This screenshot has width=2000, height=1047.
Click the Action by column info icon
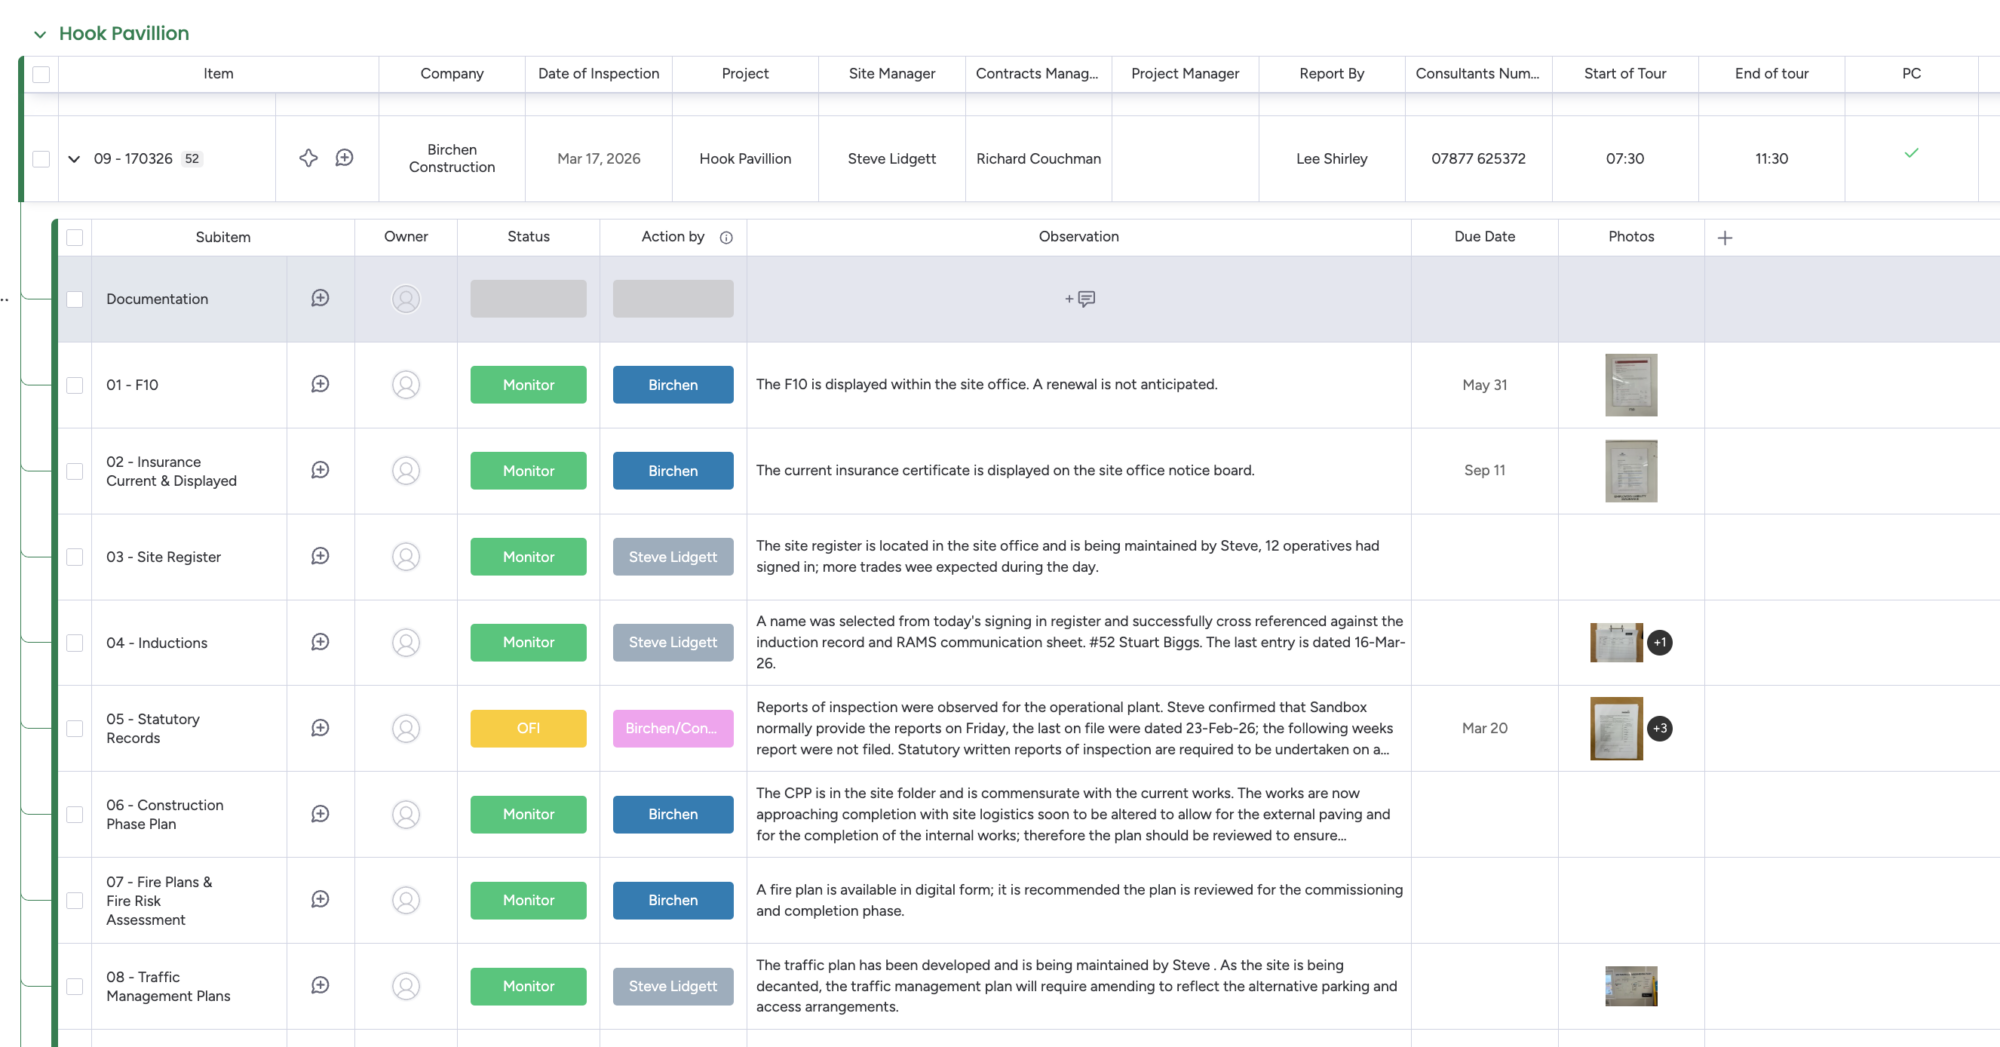point(726,237)
